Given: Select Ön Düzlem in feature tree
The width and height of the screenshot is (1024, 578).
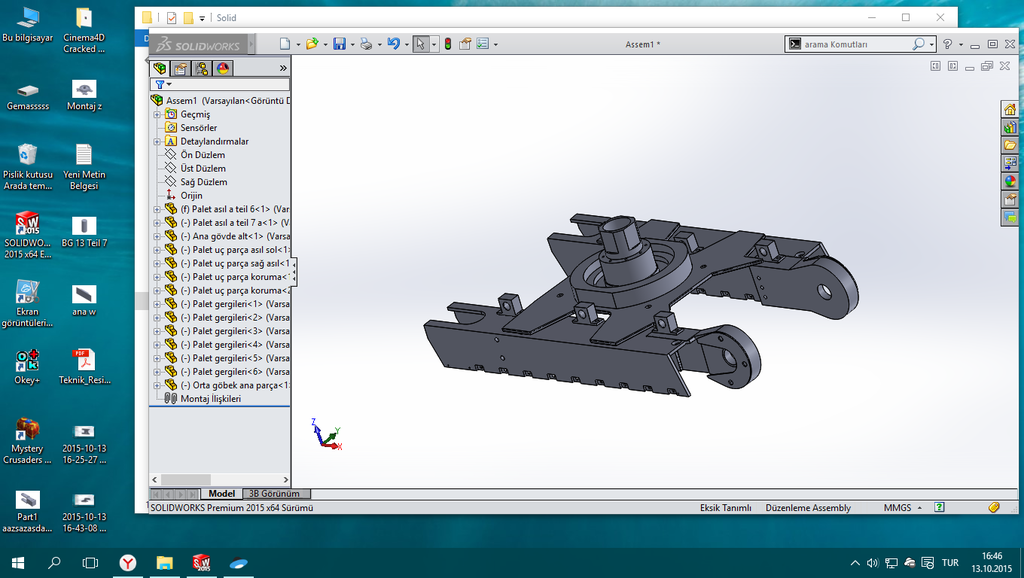Looking at the screenshot, I should tap(202, 155).
